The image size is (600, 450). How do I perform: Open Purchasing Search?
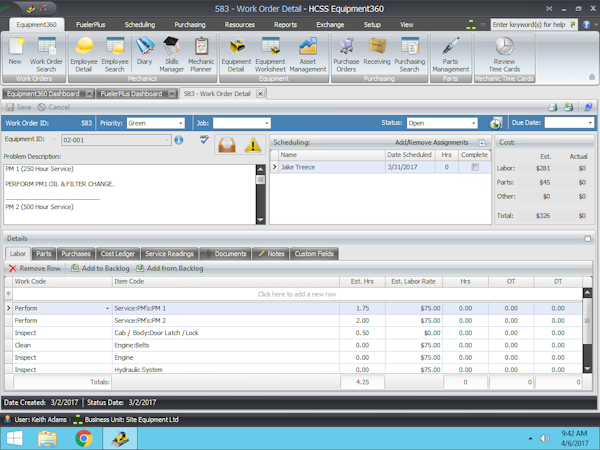coord(409,55)
